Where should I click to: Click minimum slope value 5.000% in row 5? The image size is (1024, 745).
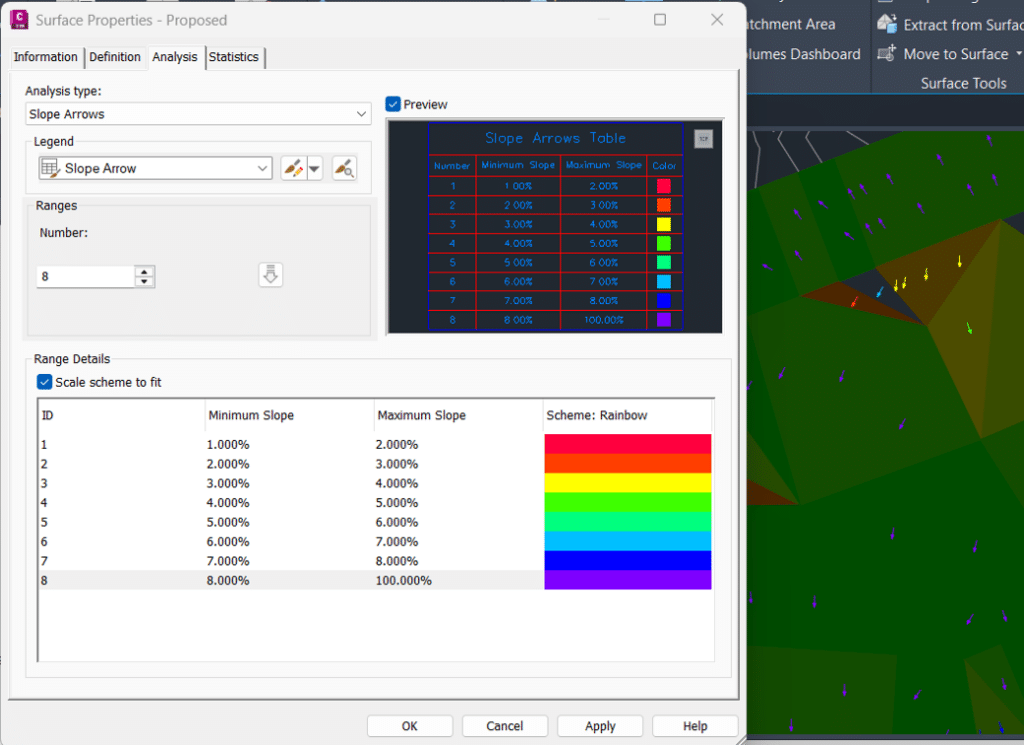pos(228,522)
